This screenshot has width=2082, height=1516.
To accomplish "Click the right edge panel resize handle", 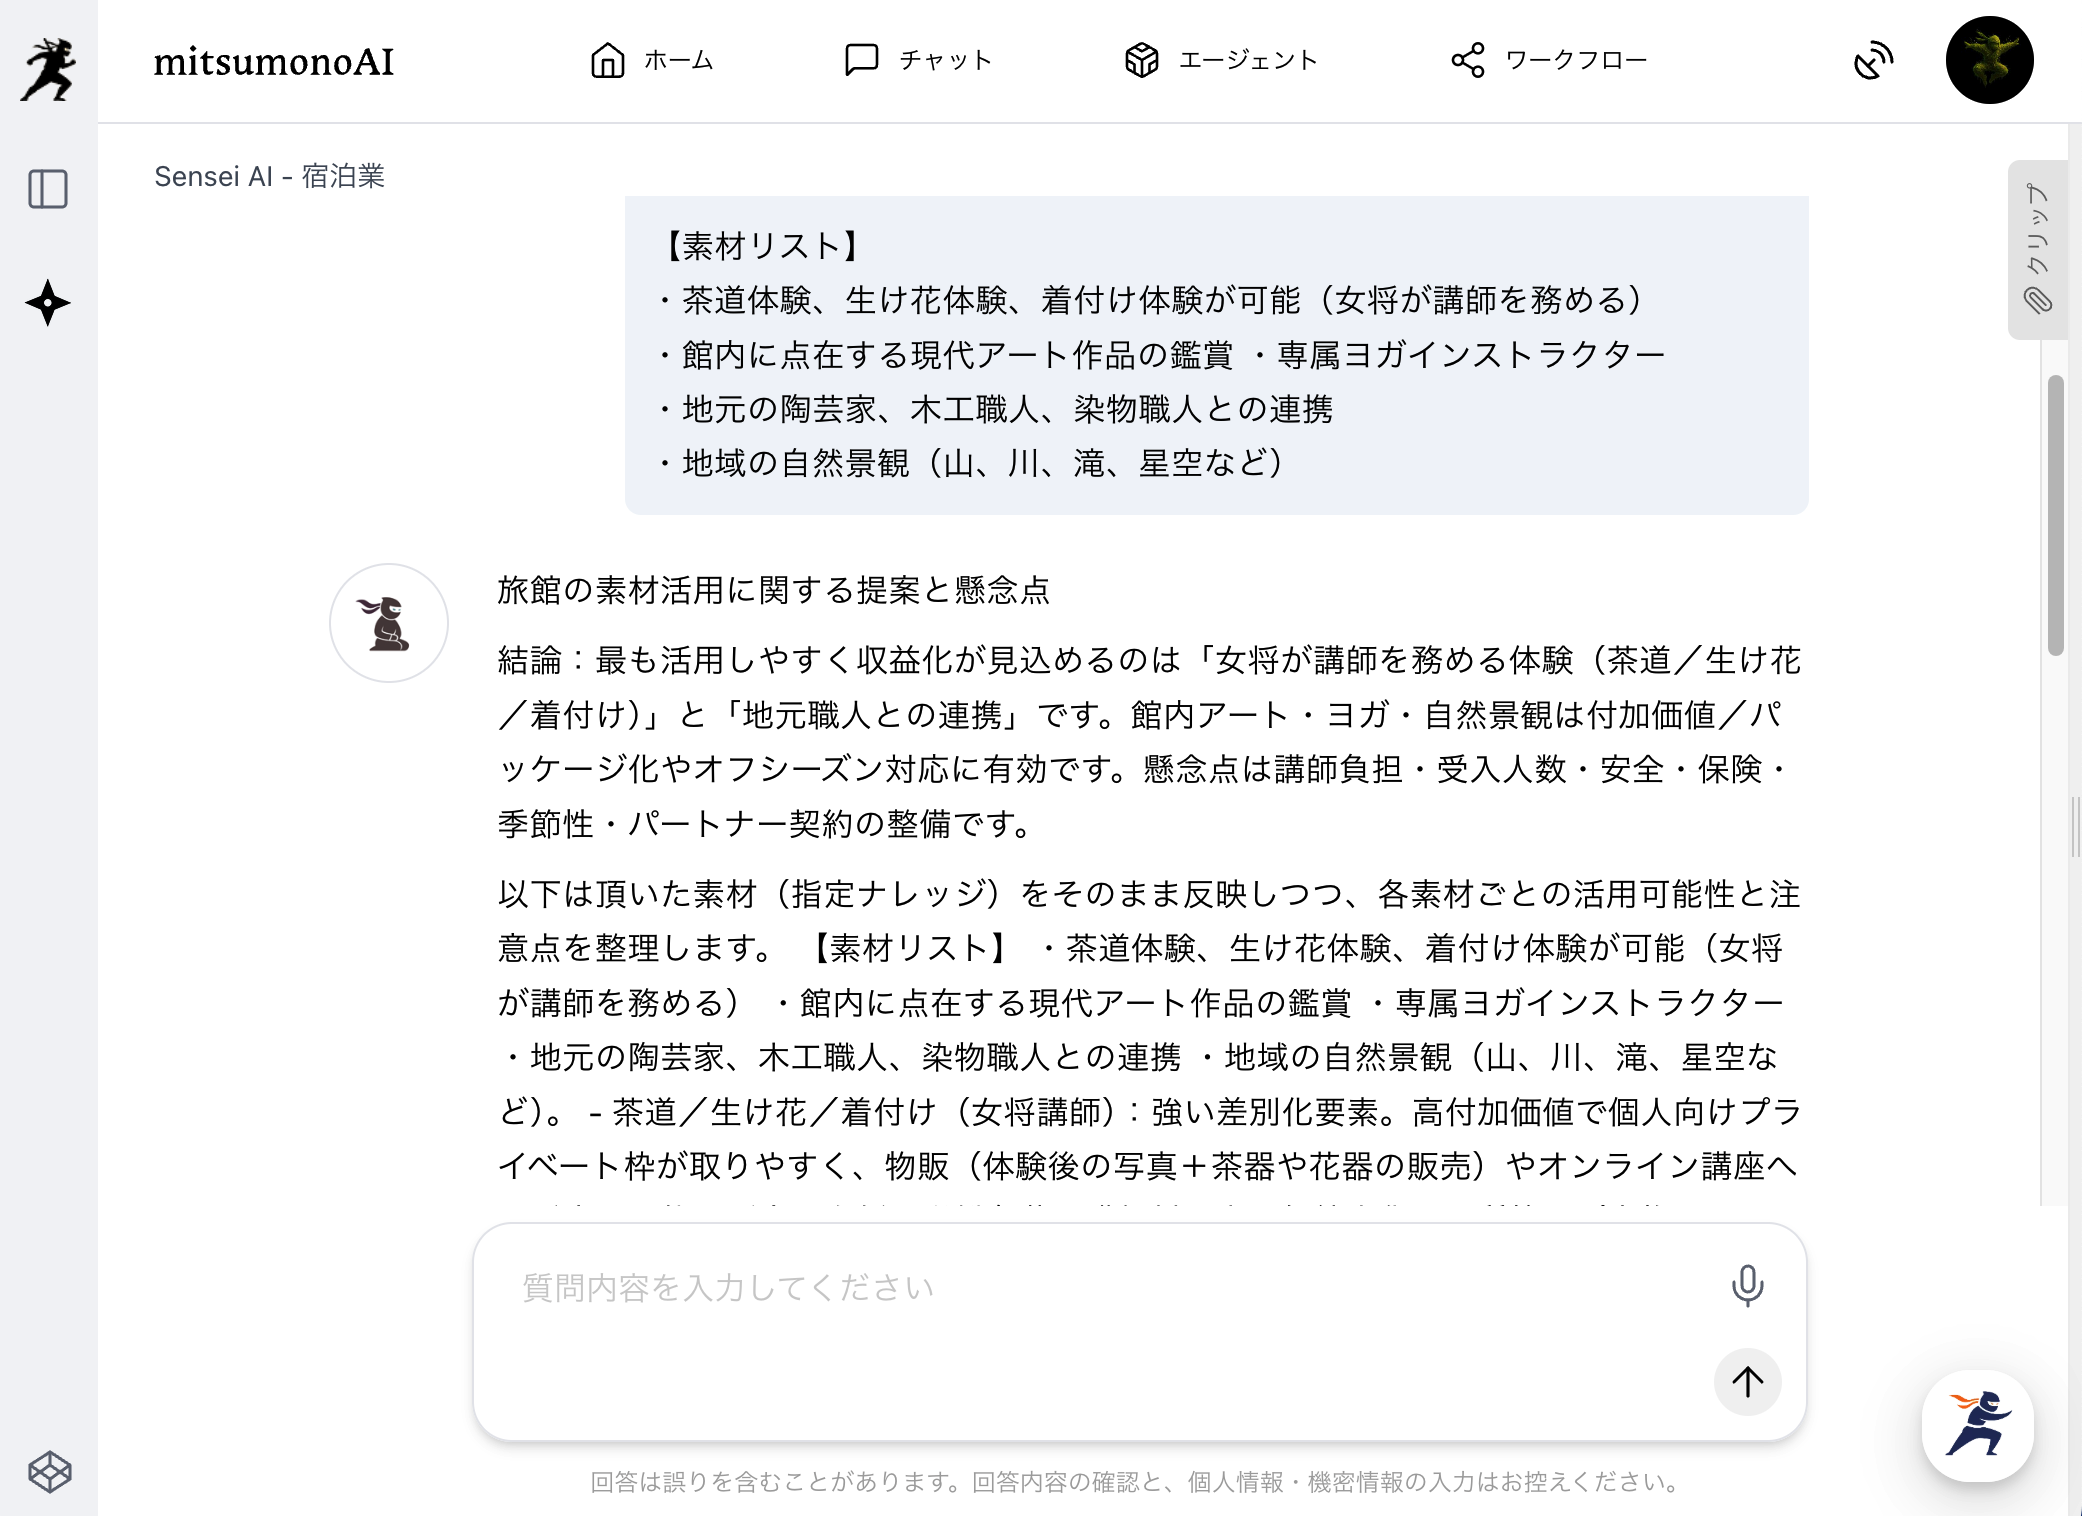I will pyautogui.click(x=2075, y=827).
